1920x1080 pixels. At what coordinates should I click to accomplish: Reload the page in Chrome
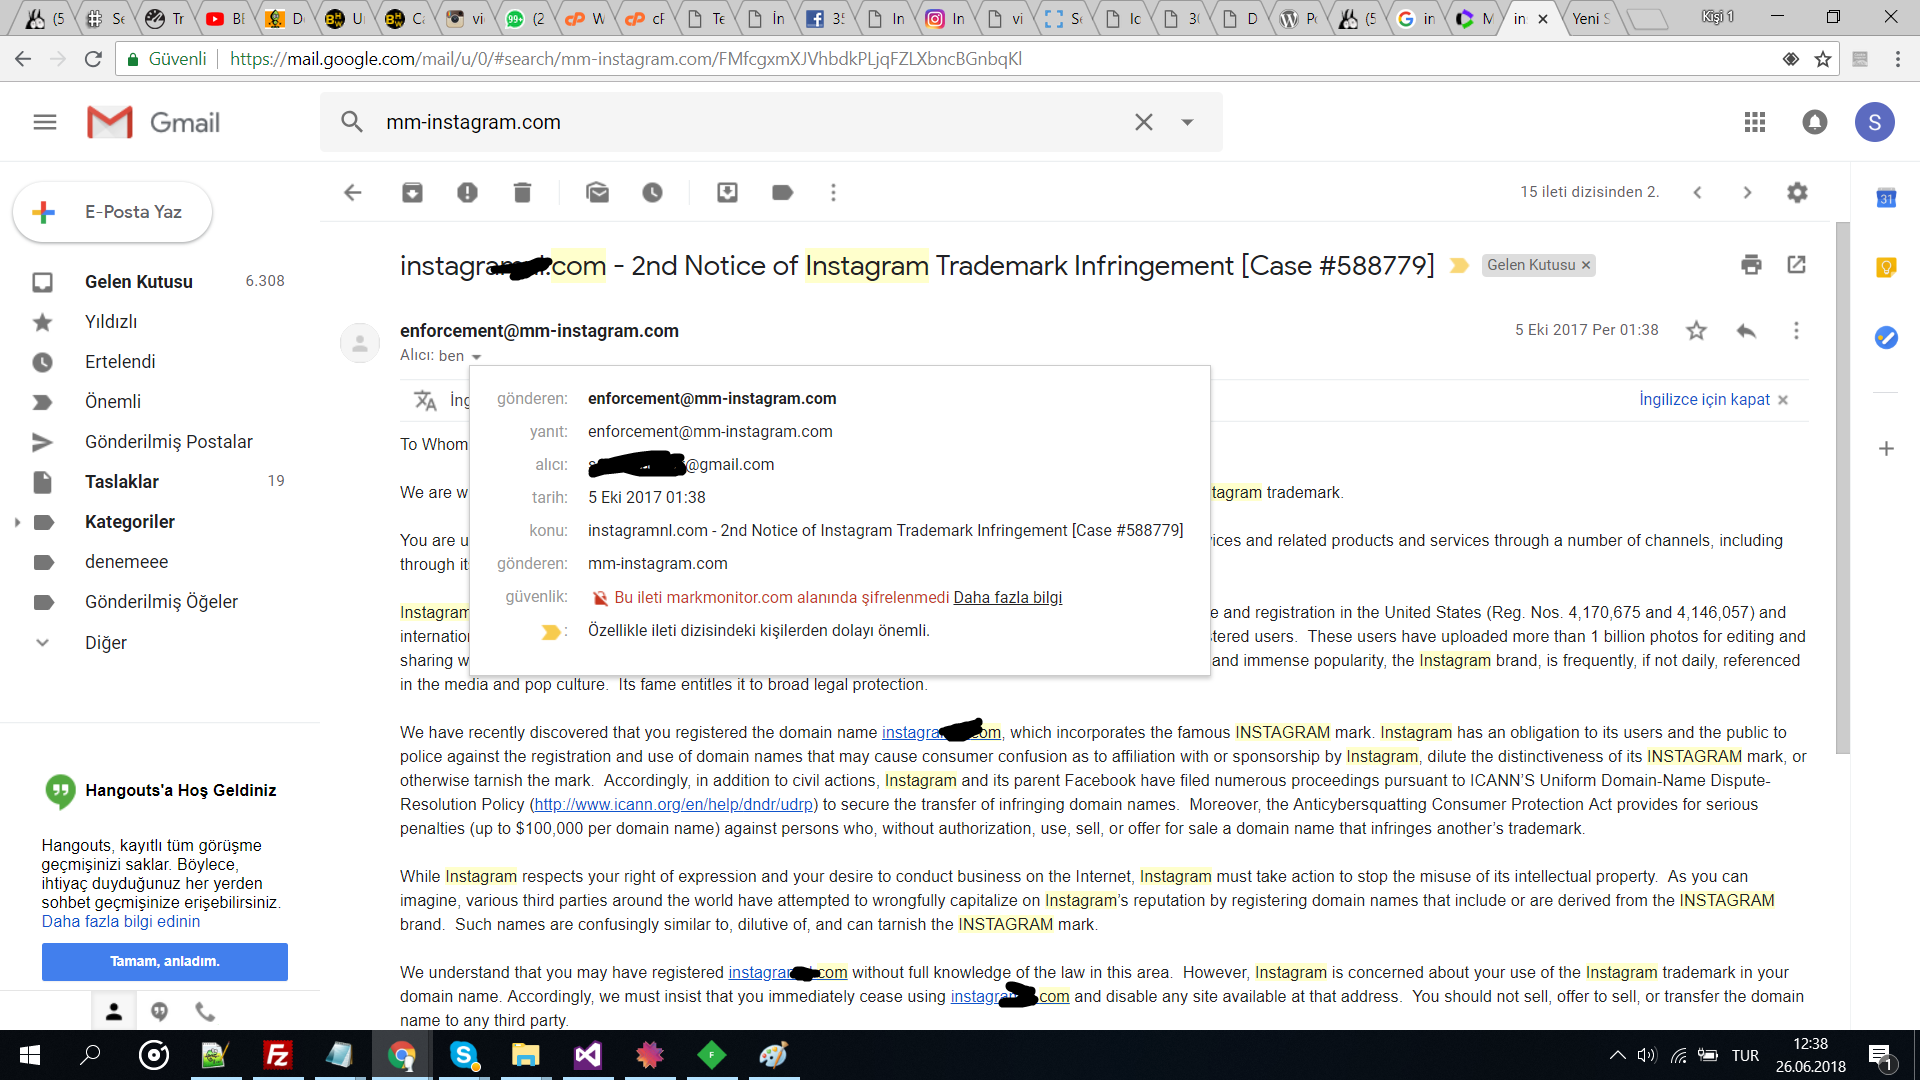pos(93,59)
